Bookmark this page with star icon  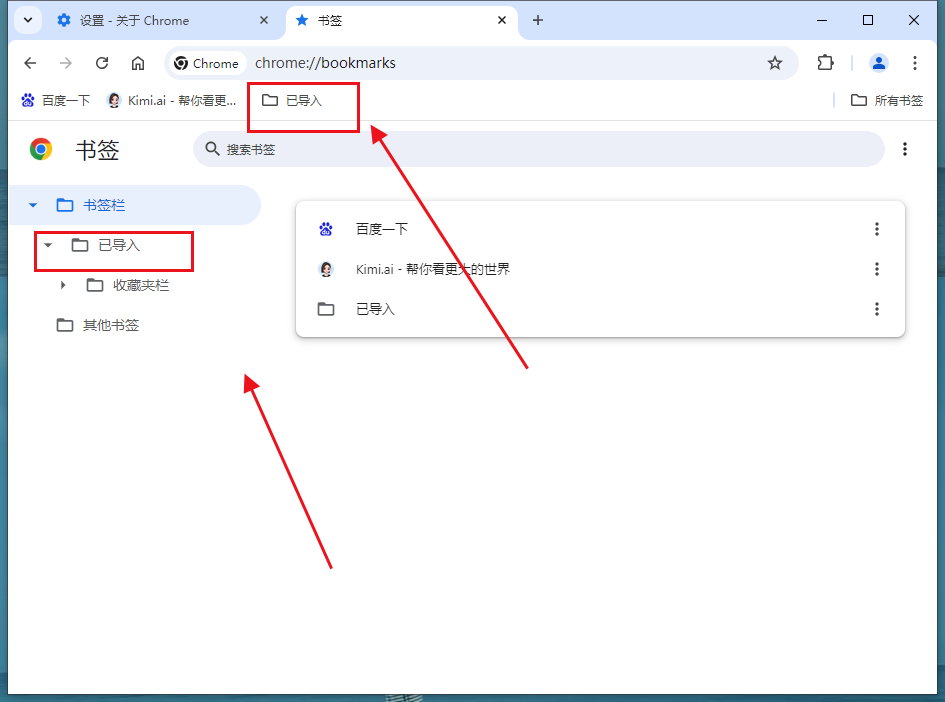(x=774, y=63)
